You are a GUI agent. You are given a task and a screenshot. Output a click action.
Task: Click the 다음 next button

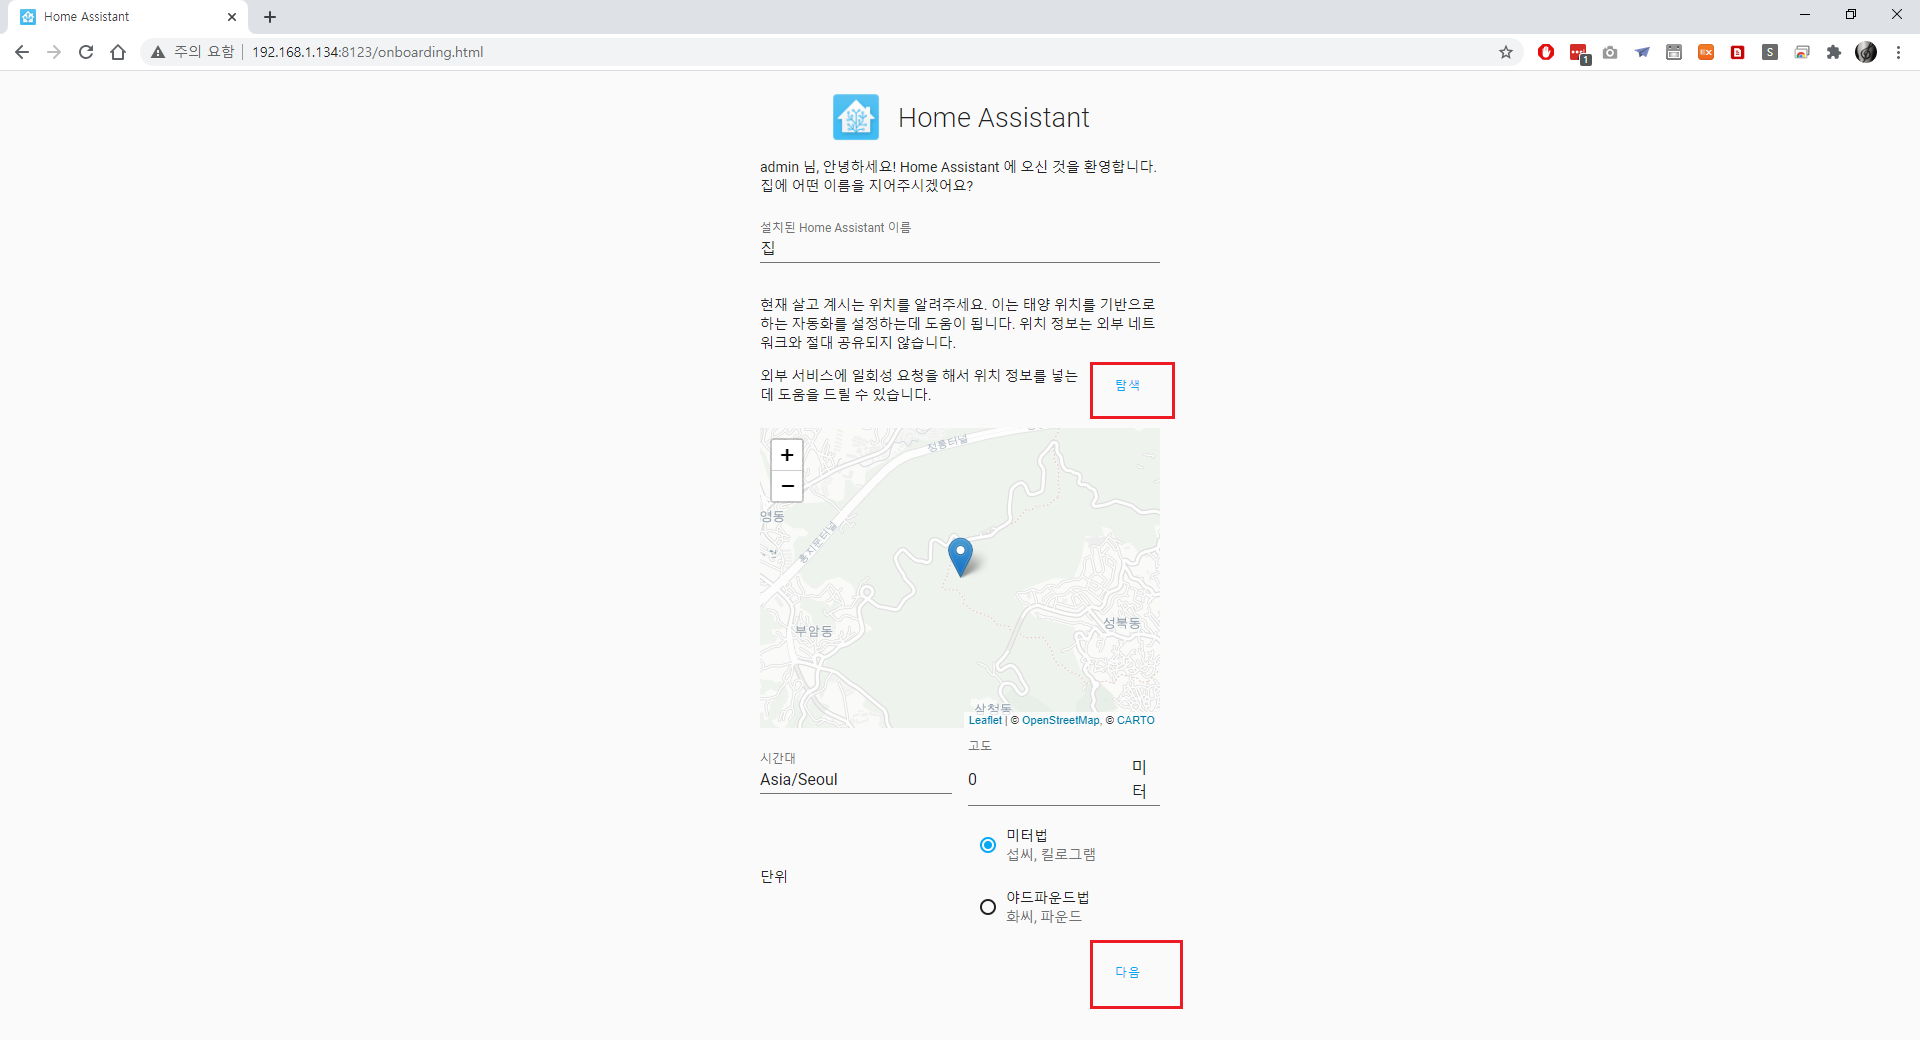pos(1127,972)
